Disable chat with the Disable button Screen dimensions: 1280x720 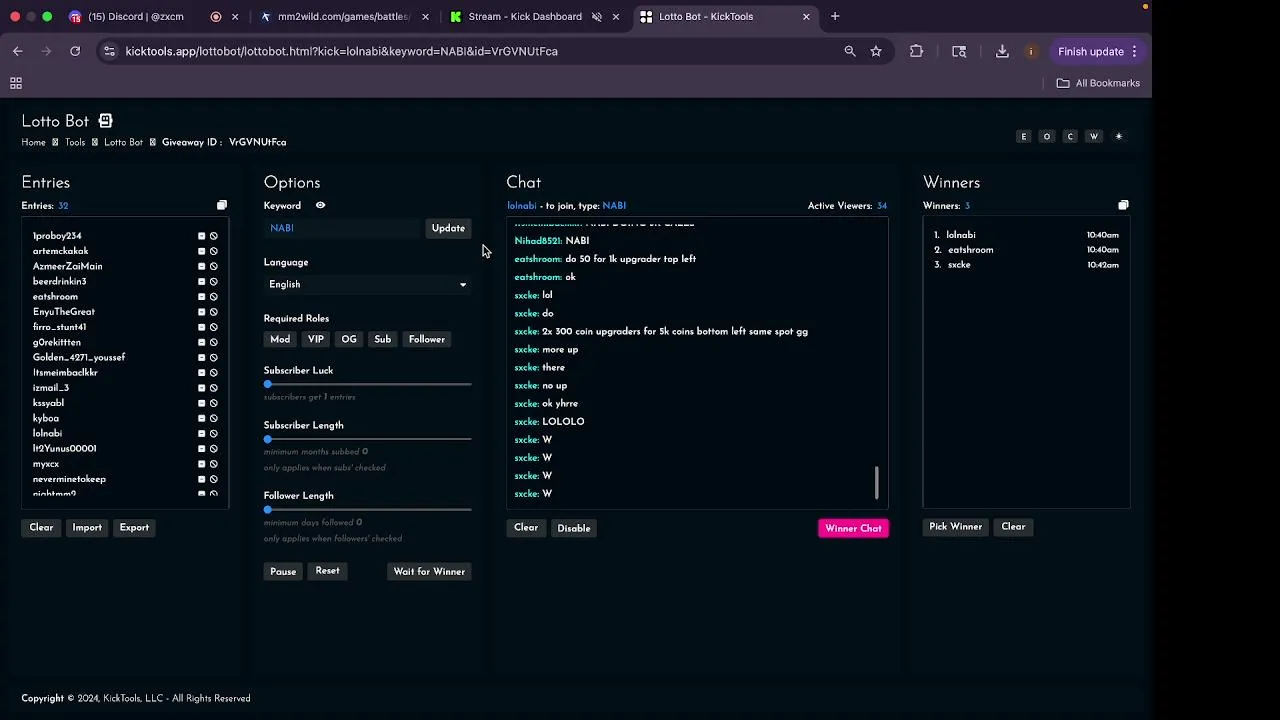coord(574,528)
